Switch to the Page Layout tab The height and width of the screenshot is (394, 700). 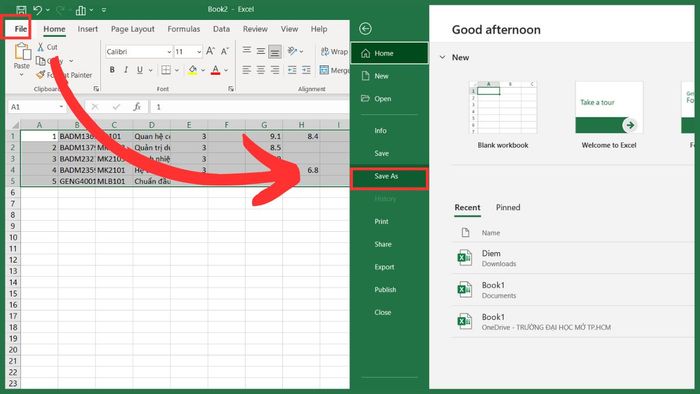pos(133,29)
